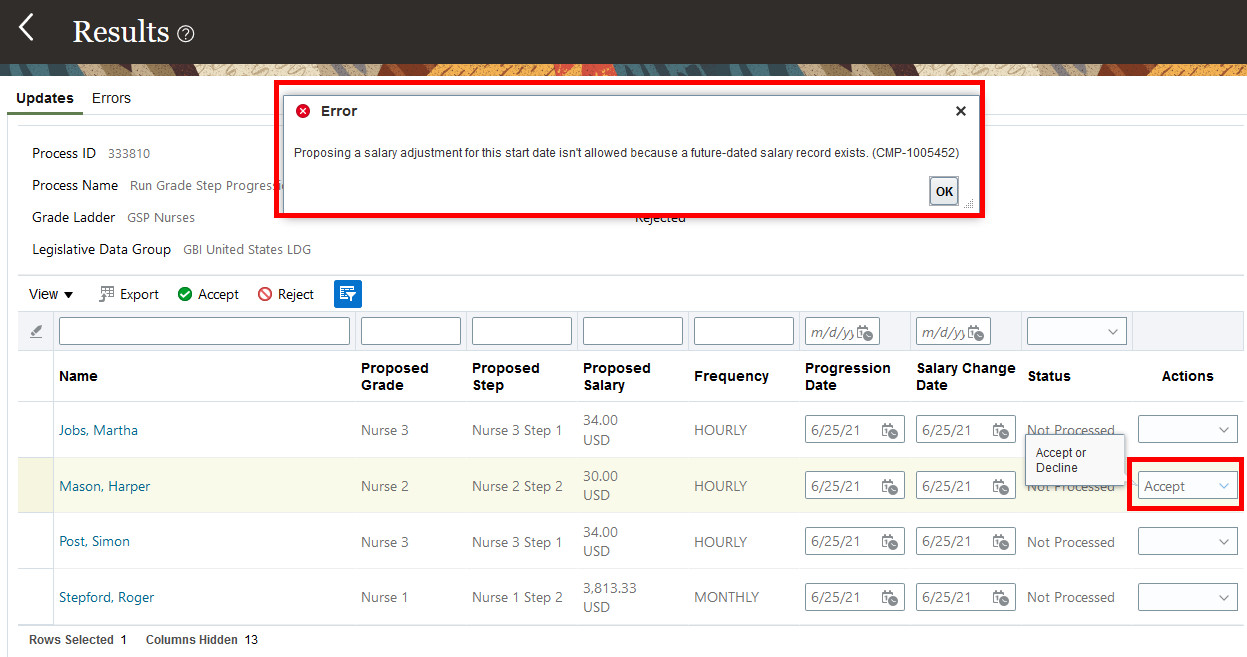
Task: Expand Mason, Harper's Accept action dropdown
Action: point(1188,486)
